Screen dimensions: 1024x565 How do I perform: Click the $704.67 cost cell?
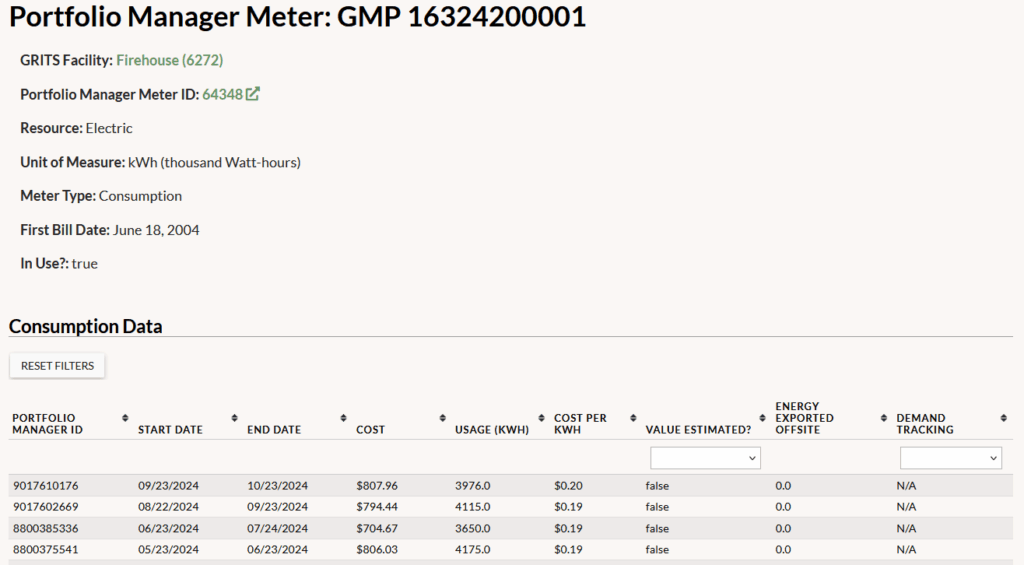[x=376, y=528]
